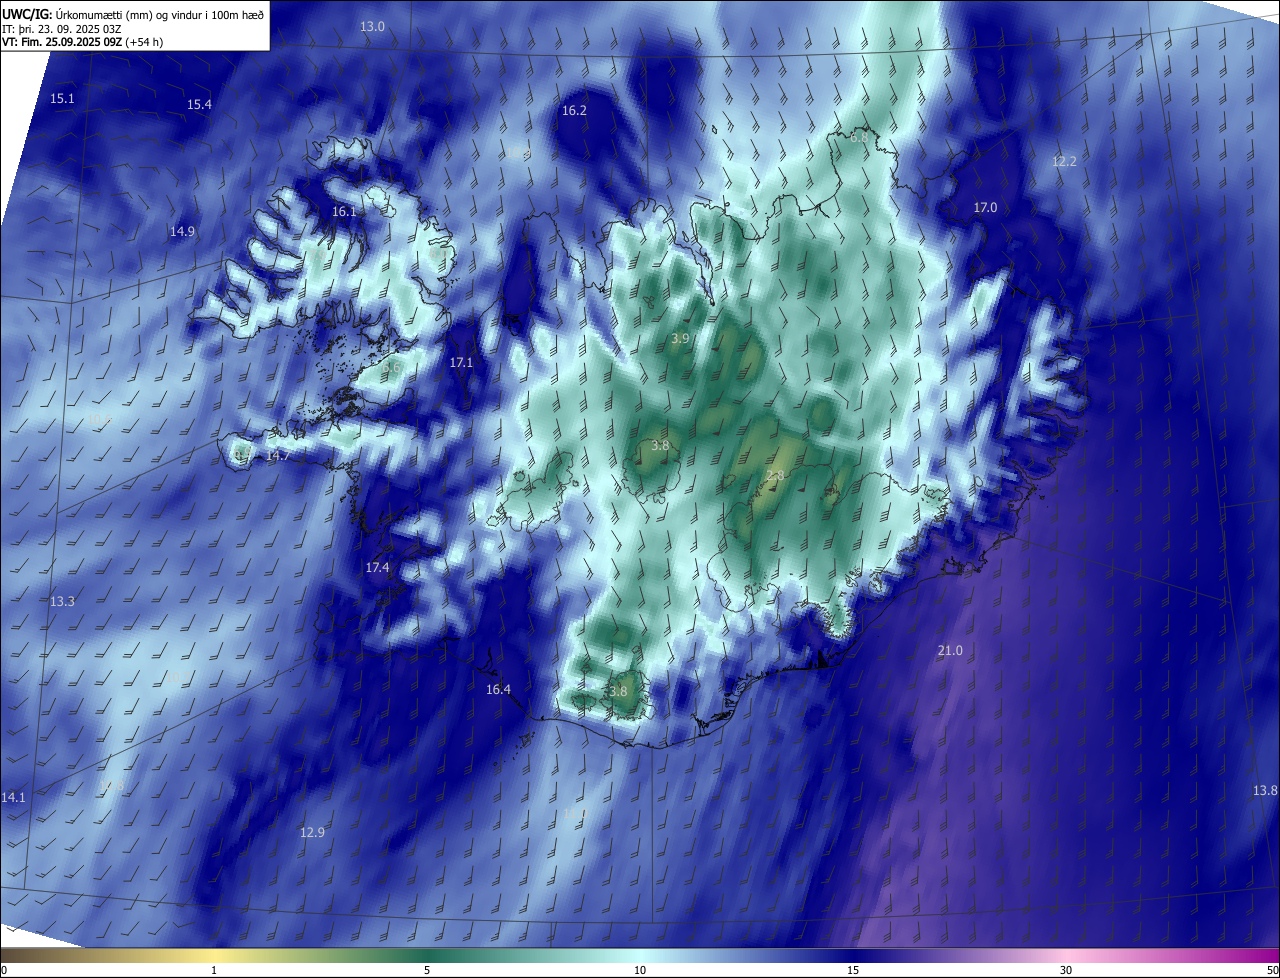Image resolution: width=1280 pixels, height=978 pixels.
Task: Click the 14.1 value label on the map
Action: tap(13, 797)
